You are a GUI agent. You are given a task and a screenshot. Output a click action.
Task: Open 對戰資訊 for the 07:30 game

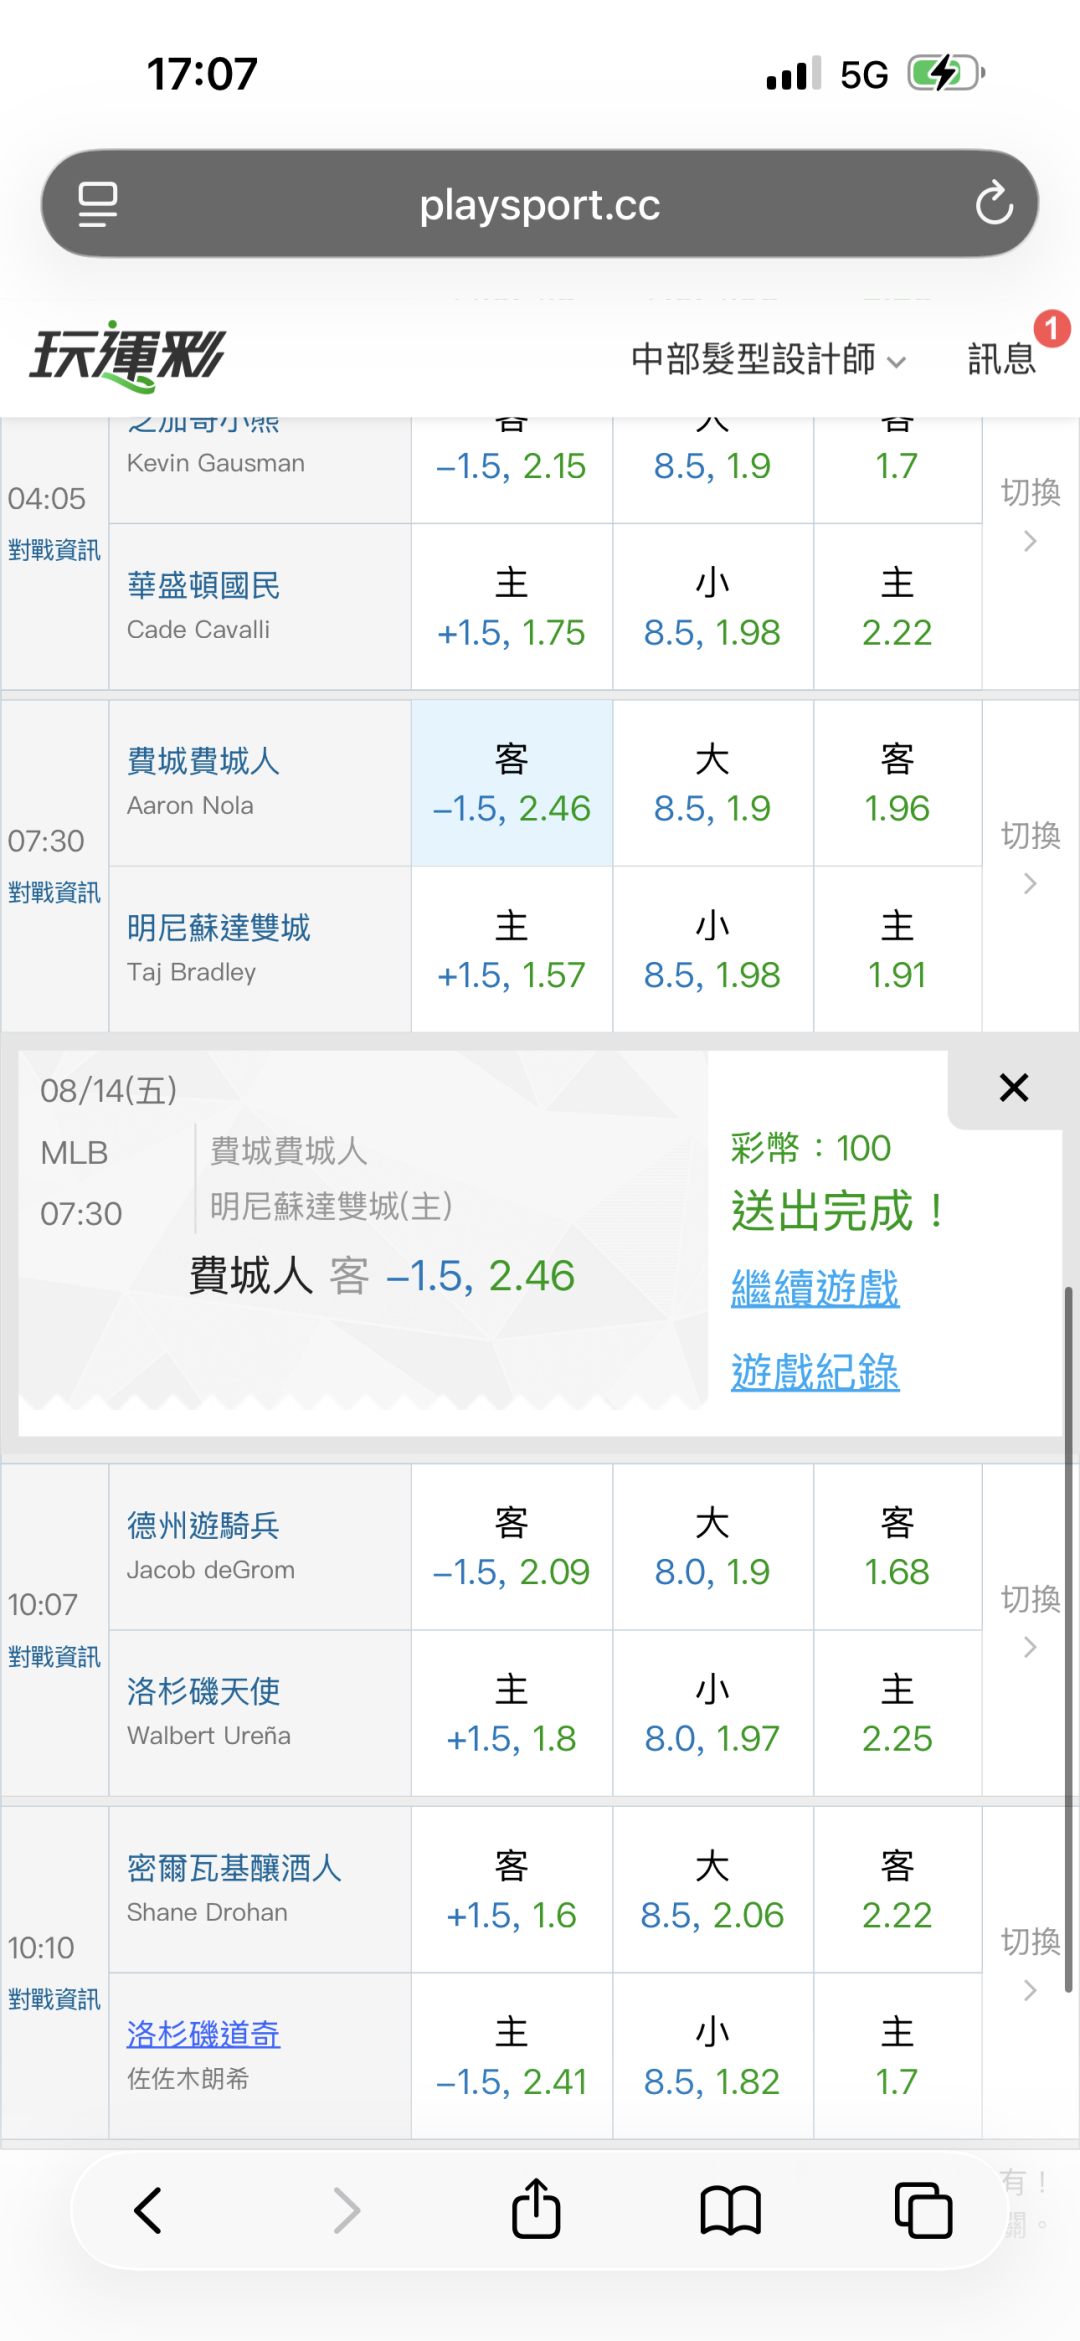(54, 892)
